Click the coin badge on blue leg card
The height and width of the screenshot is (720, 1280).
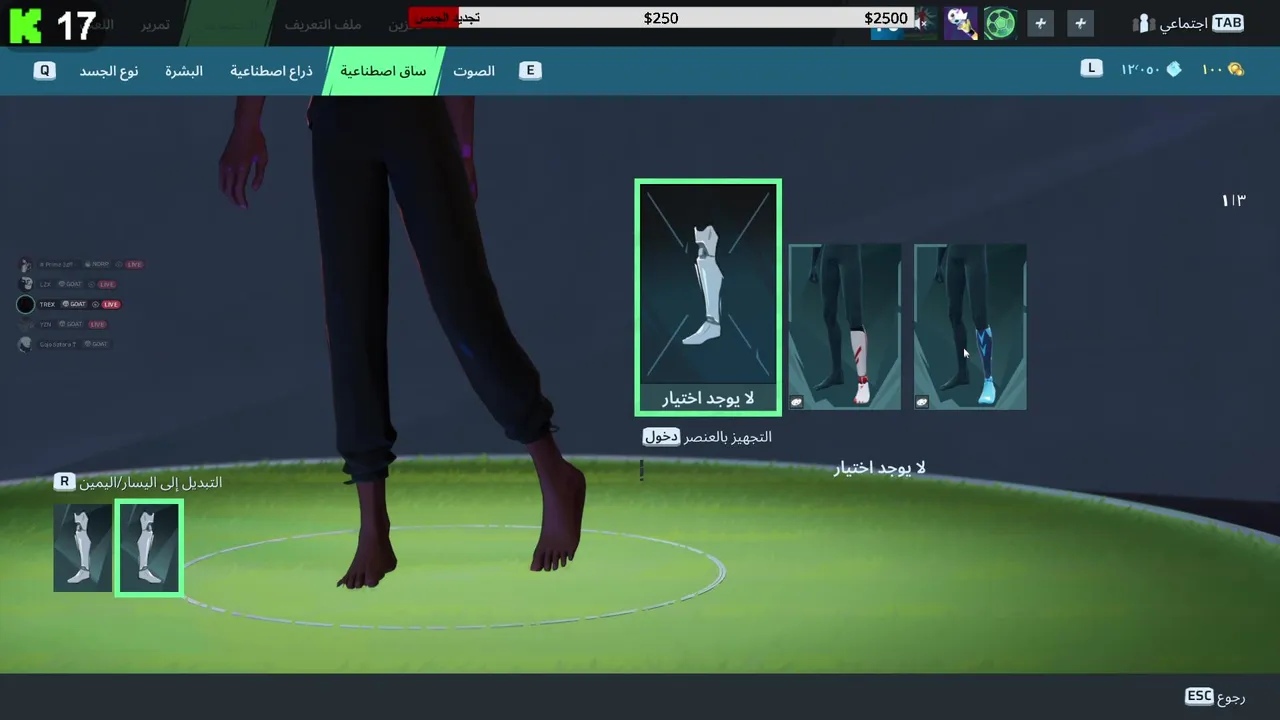(922, 402)
